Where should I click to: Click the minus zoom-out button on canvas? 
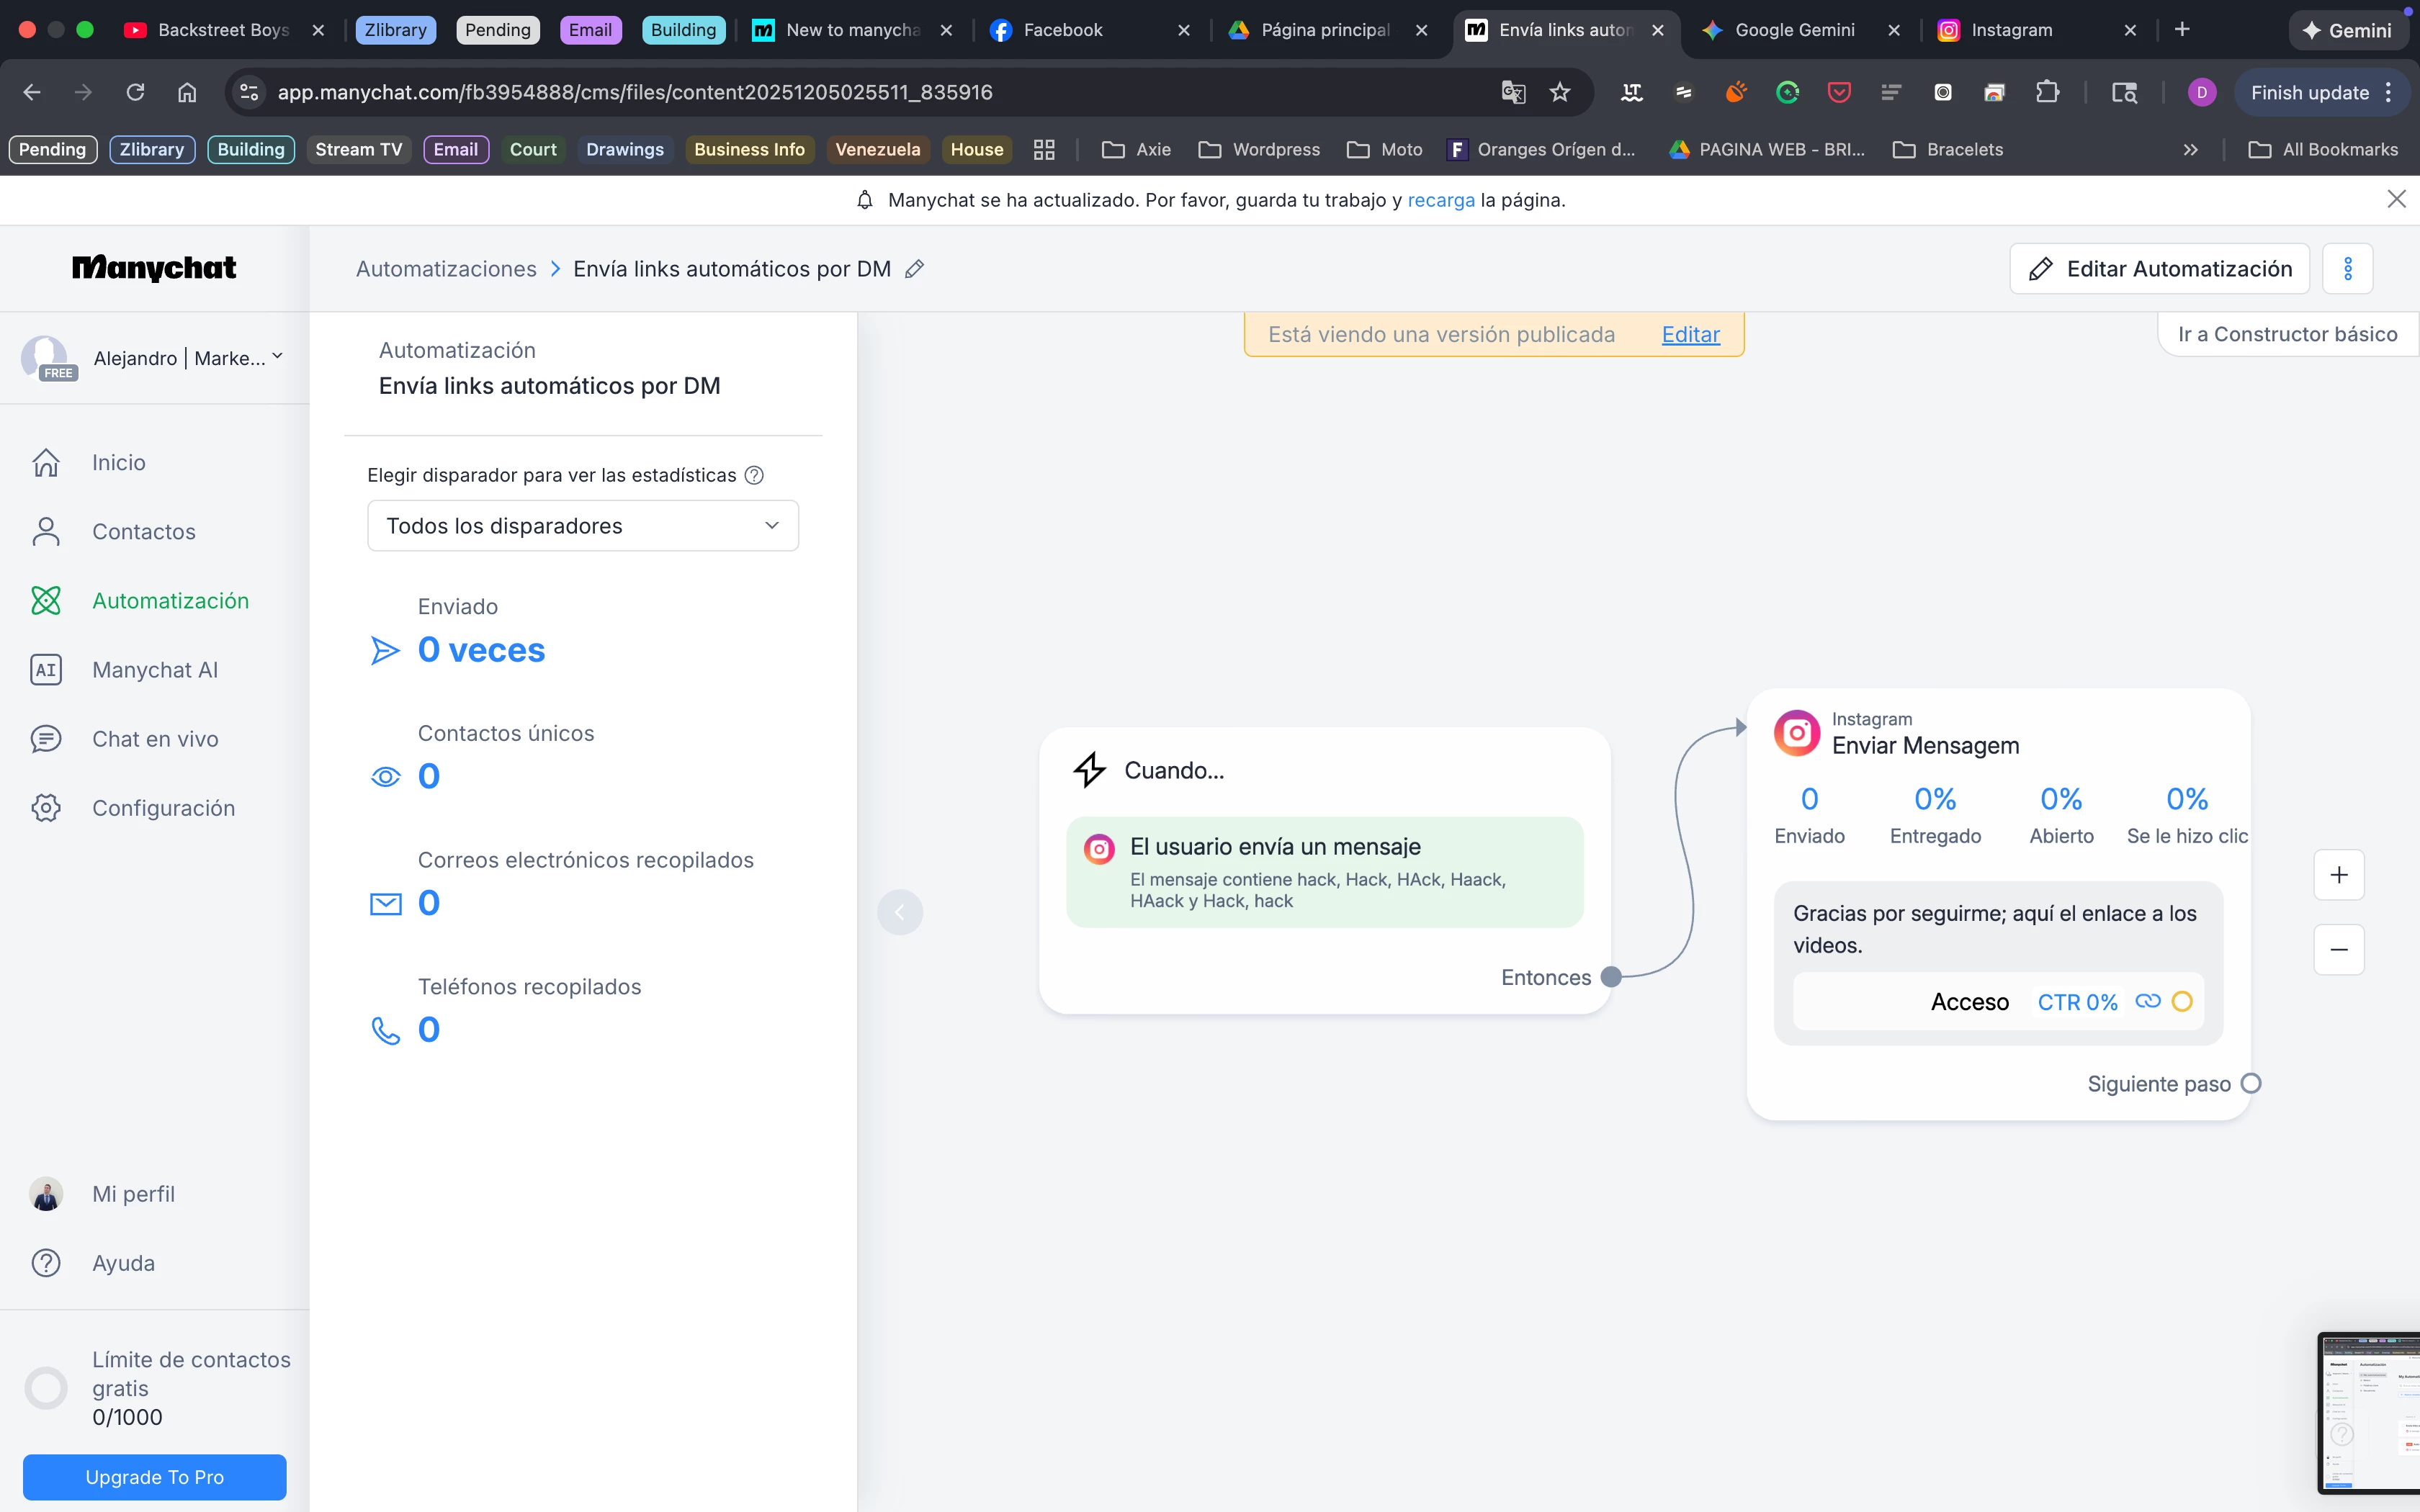click(x=2338, y=949)
